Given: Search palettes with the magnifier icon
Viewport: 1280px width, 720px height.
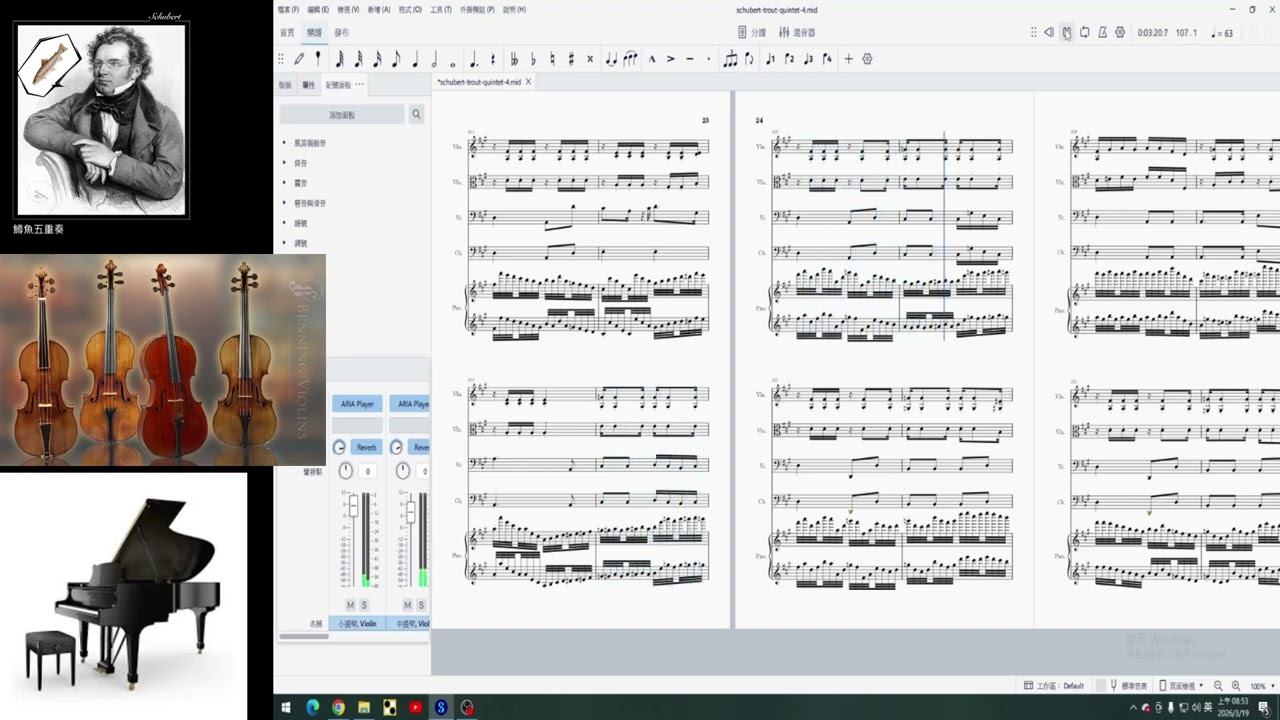Looking at the screenshot, I should [x=417, y=115].
